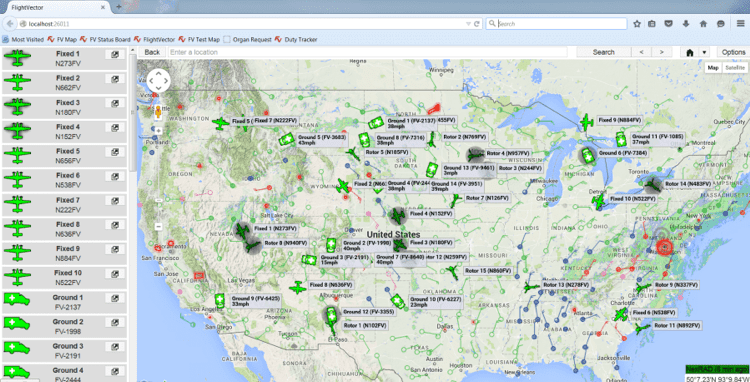The width and height of the screenshot is (750, 382).
Task: Click the Fixed 9 N884FV plane on map
Action: pyautogui.click(x=587, y=122)
